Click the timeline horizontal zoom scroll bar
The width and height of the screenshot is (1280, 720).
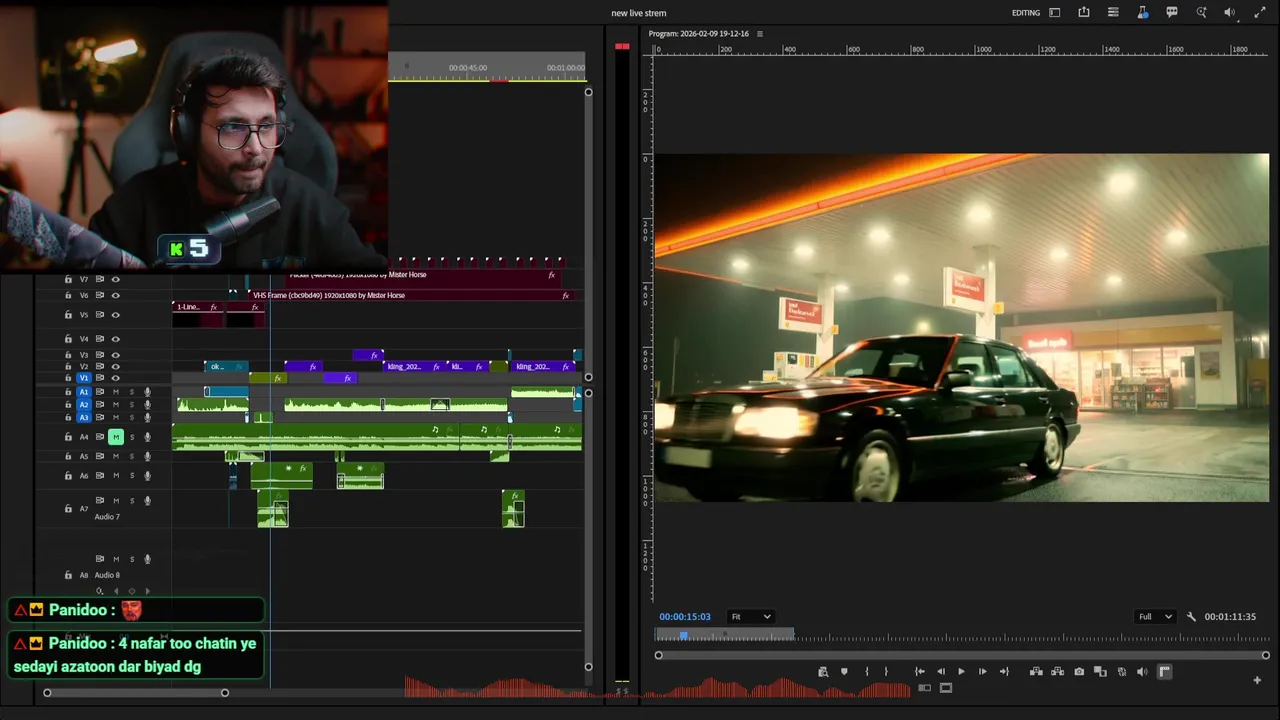135,692
